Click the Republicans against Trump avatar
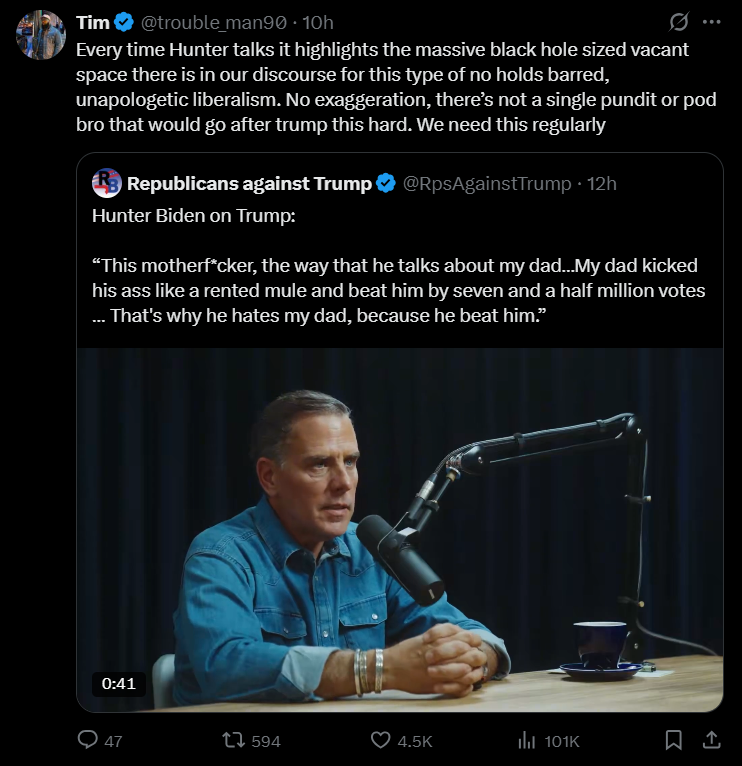Image resolution: width=742 pixels, height=766 pixels. 106,183
